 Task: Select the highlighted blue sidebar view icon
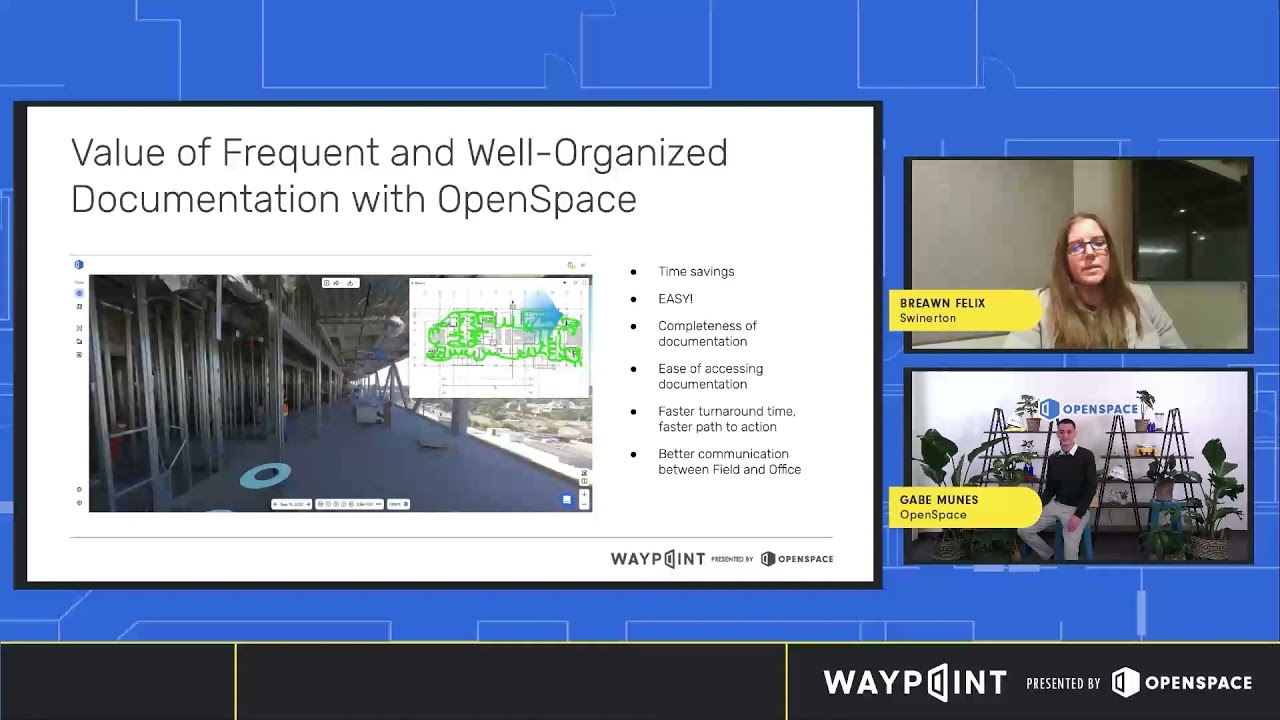[79, 293]
